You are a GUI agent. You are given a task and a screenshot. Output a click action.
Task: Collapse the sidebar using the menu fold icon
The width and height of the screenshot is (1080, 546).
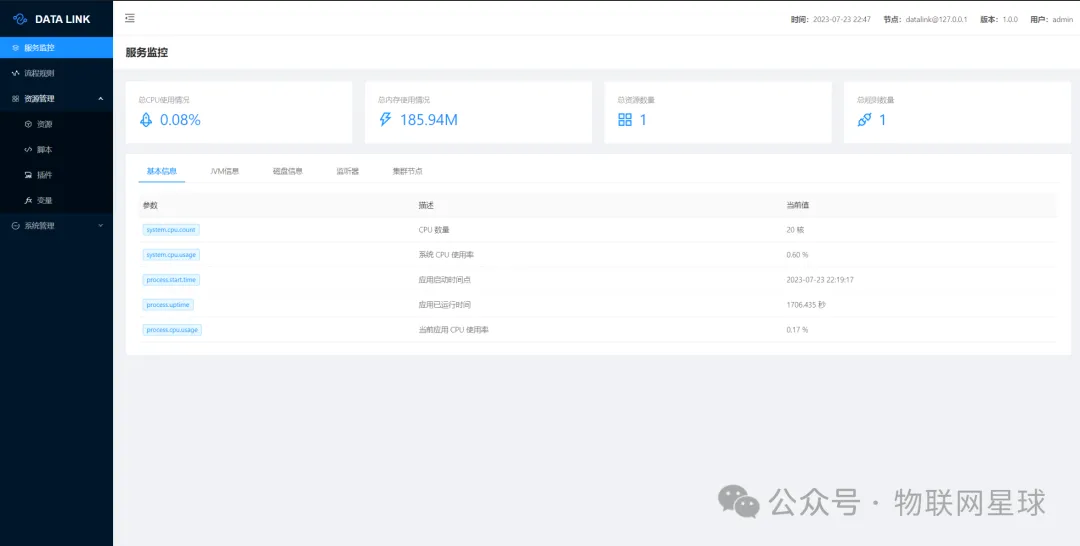click(x=130, y=18)
